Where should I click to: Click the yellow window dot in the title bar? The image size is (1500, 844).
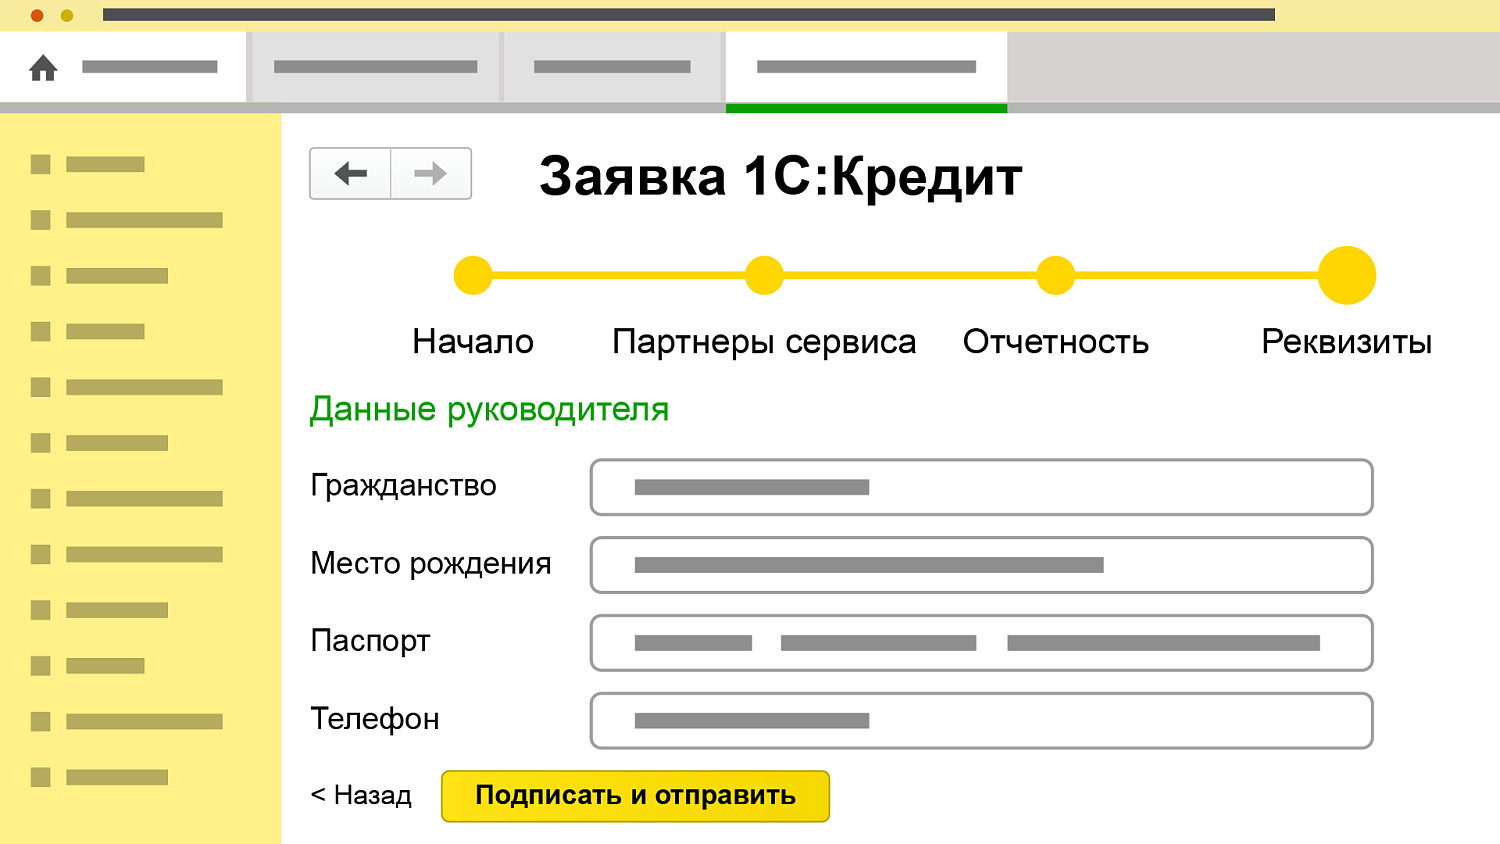point(67,15)
